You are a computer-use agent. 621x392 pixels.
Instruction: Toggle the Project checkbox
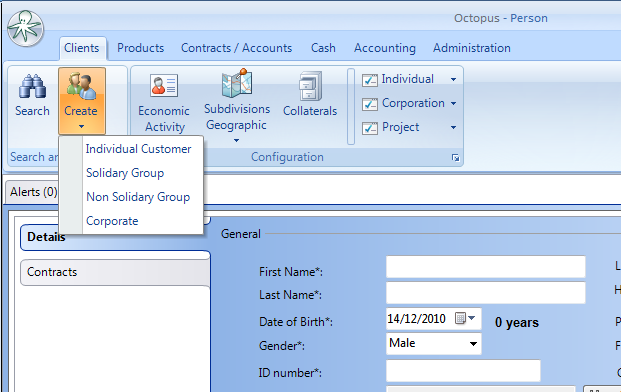370,128
